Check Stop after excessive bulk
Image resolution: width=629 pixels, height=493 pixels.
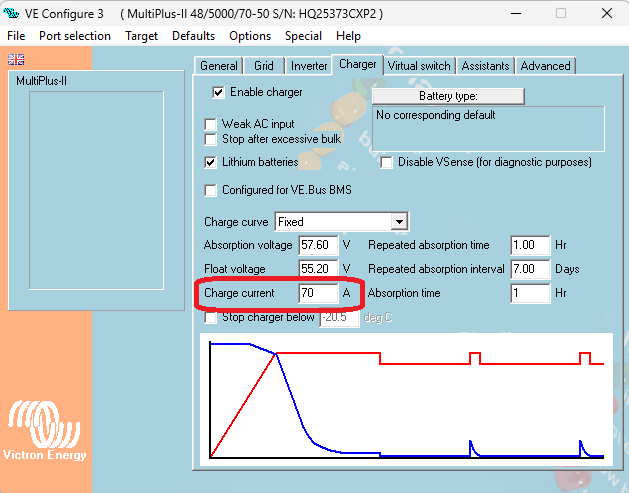click(210, 139)
